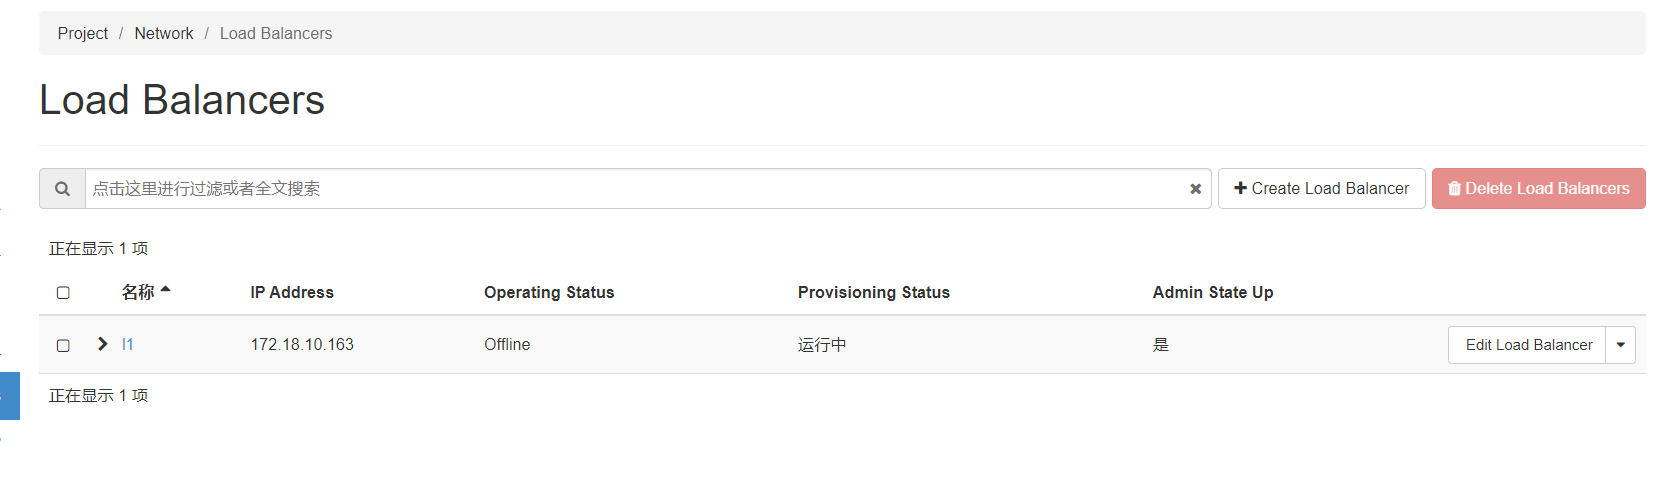Clear the filter with the X icon
Image resolution: width=1665 pixels, height=493 pixels.
pyautogui.click(x=1195, y=189)
